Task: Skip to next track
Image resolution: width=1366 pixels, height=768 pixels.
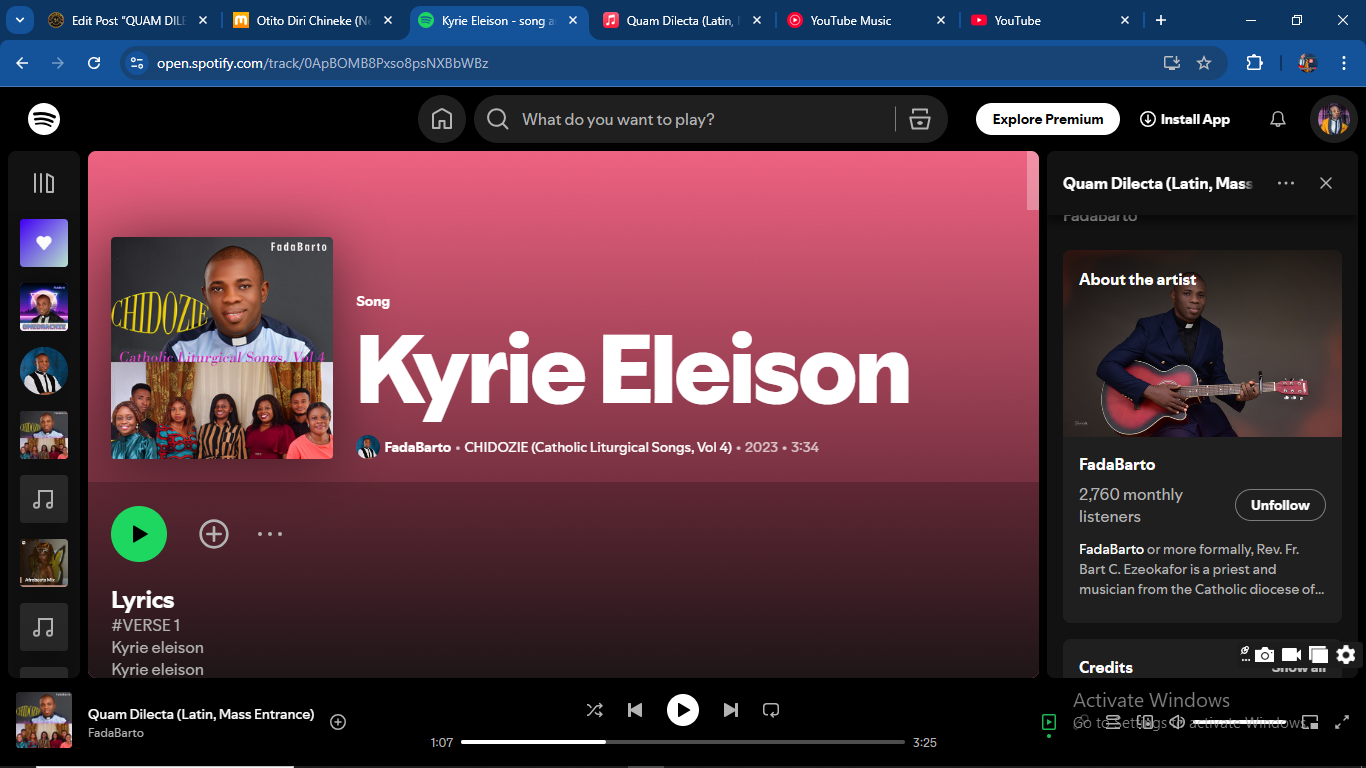Action: point(731,710)
